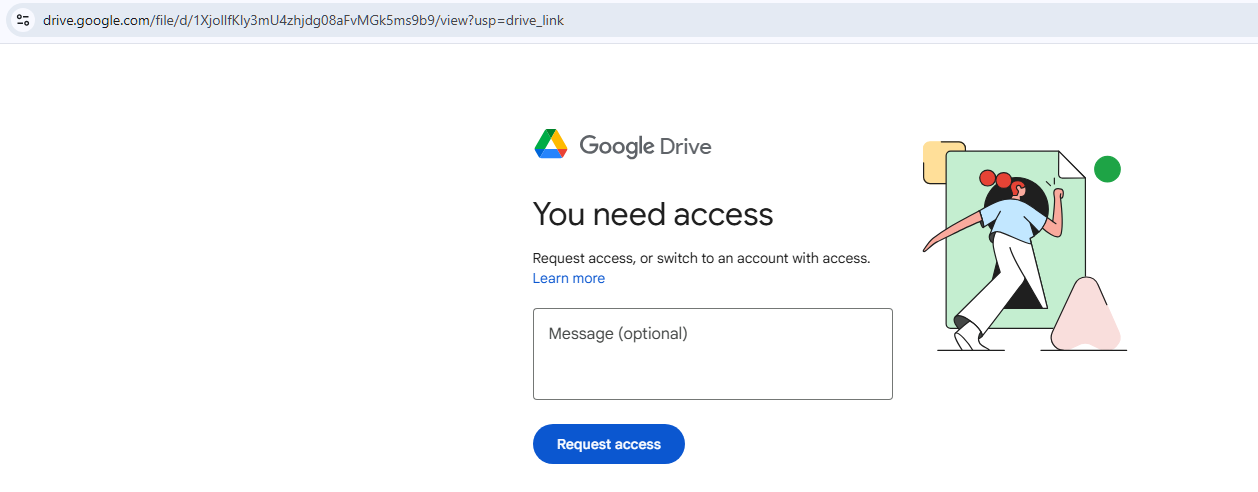Select the drive.google.com URL in address bar

pos(303,20)
